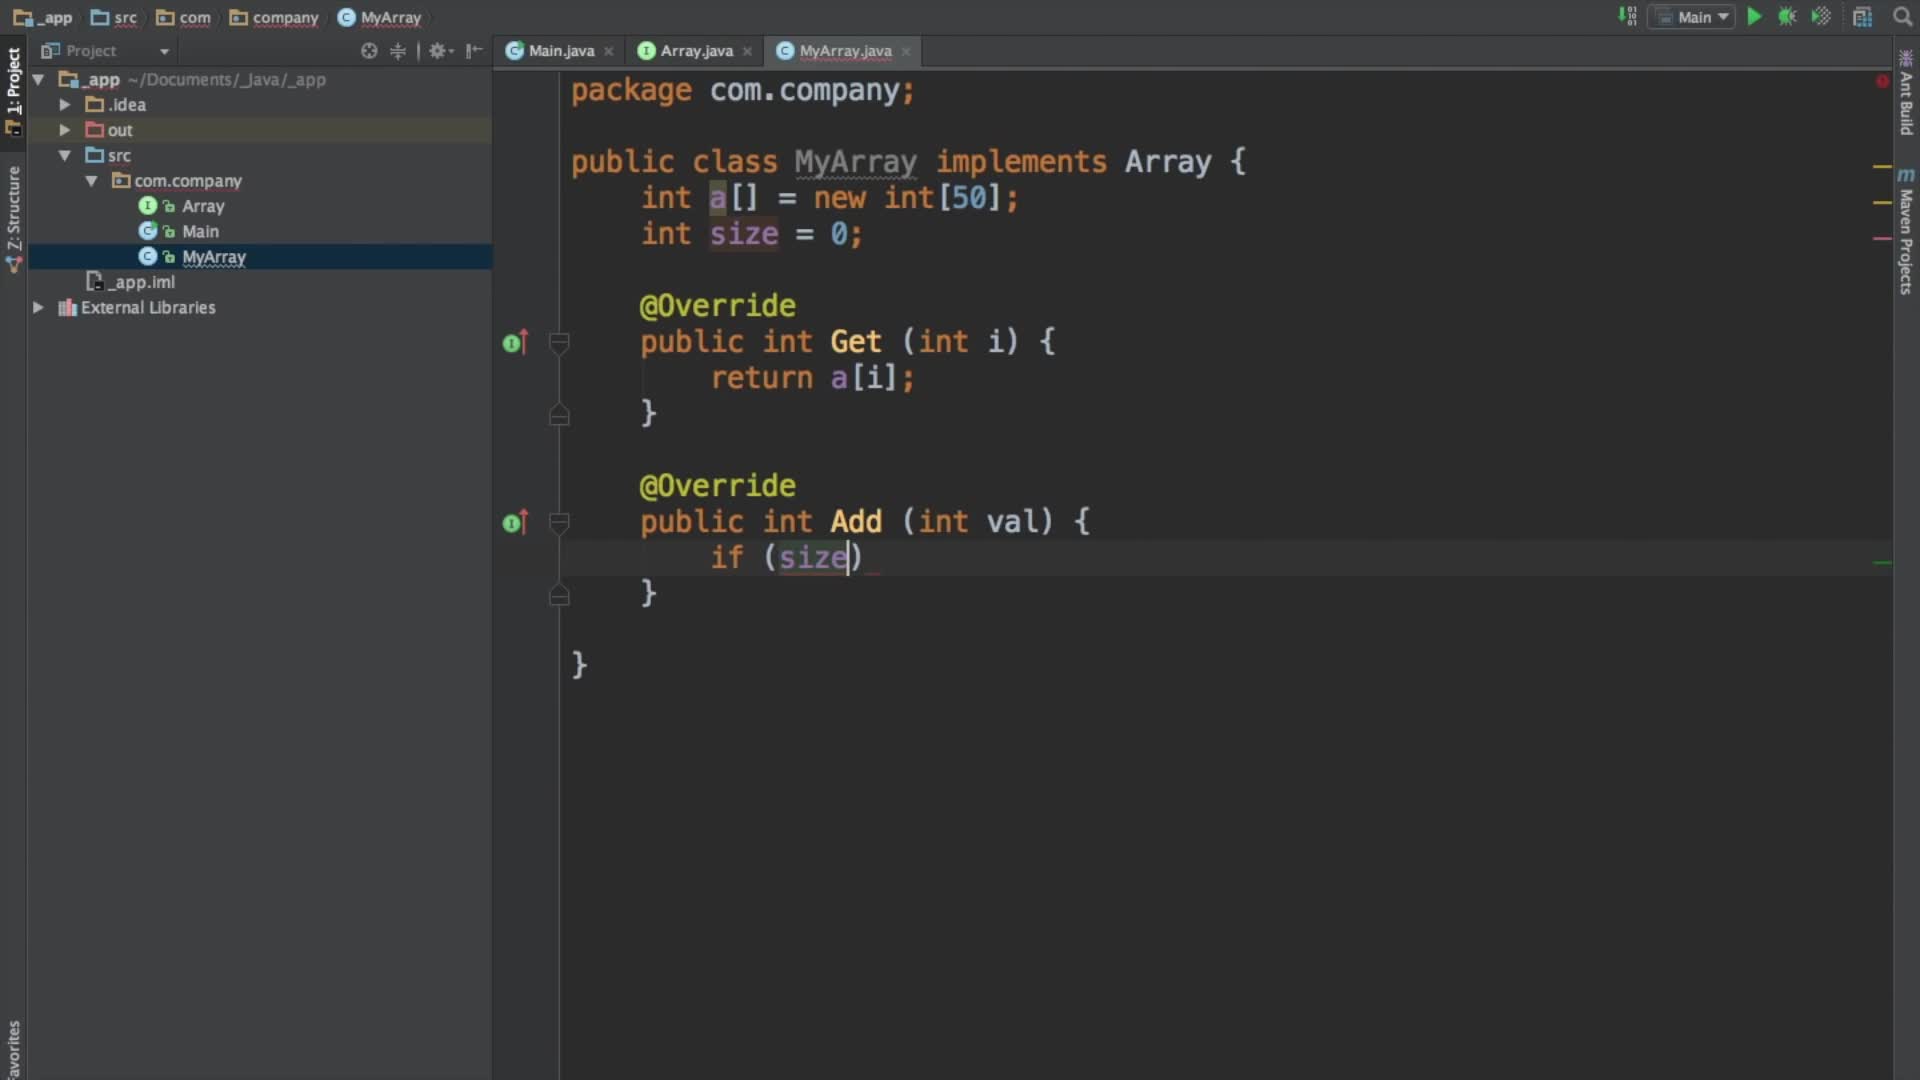Open the Main run configuration dropdown
Viewport: 1920px width, 1080px height.
pos(1691,17)
